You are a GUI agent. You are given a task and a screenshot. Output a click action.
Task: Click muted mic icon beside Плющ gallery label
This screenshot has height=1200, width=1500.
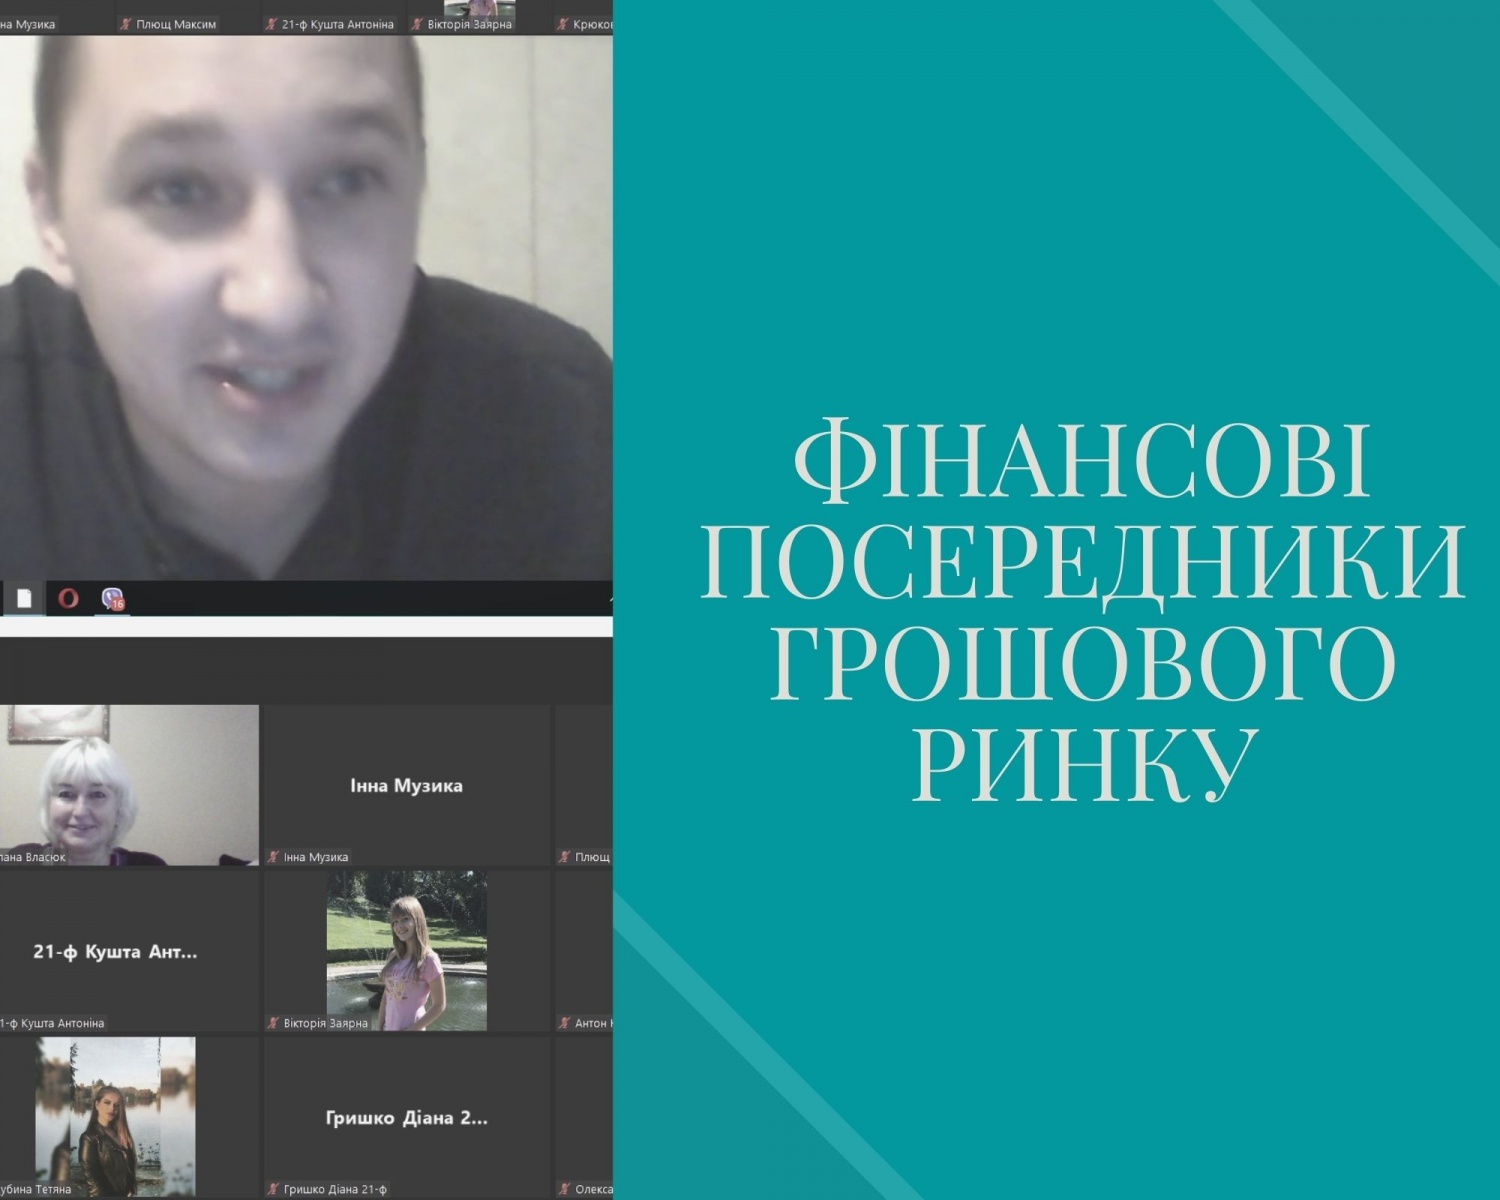565,857
